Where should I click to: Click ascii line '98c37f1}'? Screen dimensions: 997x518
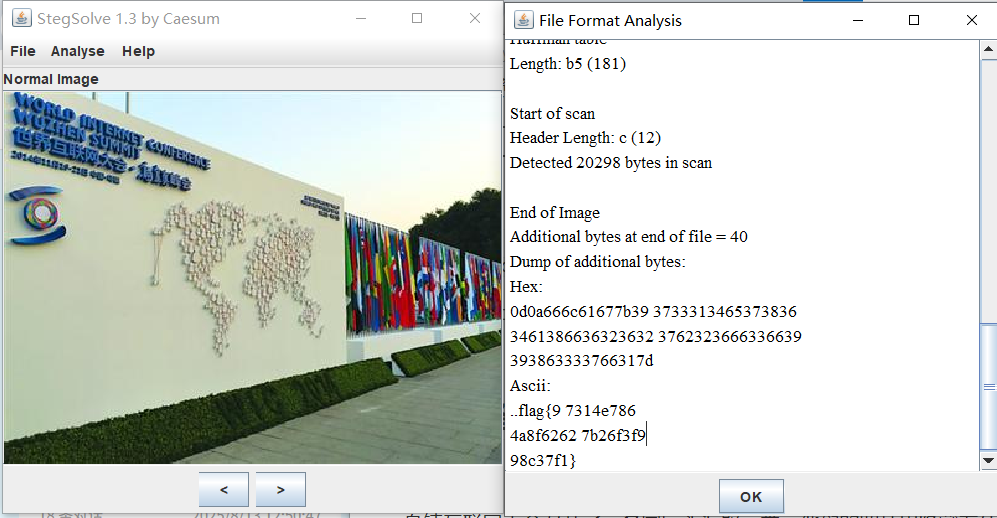[543, 460]
